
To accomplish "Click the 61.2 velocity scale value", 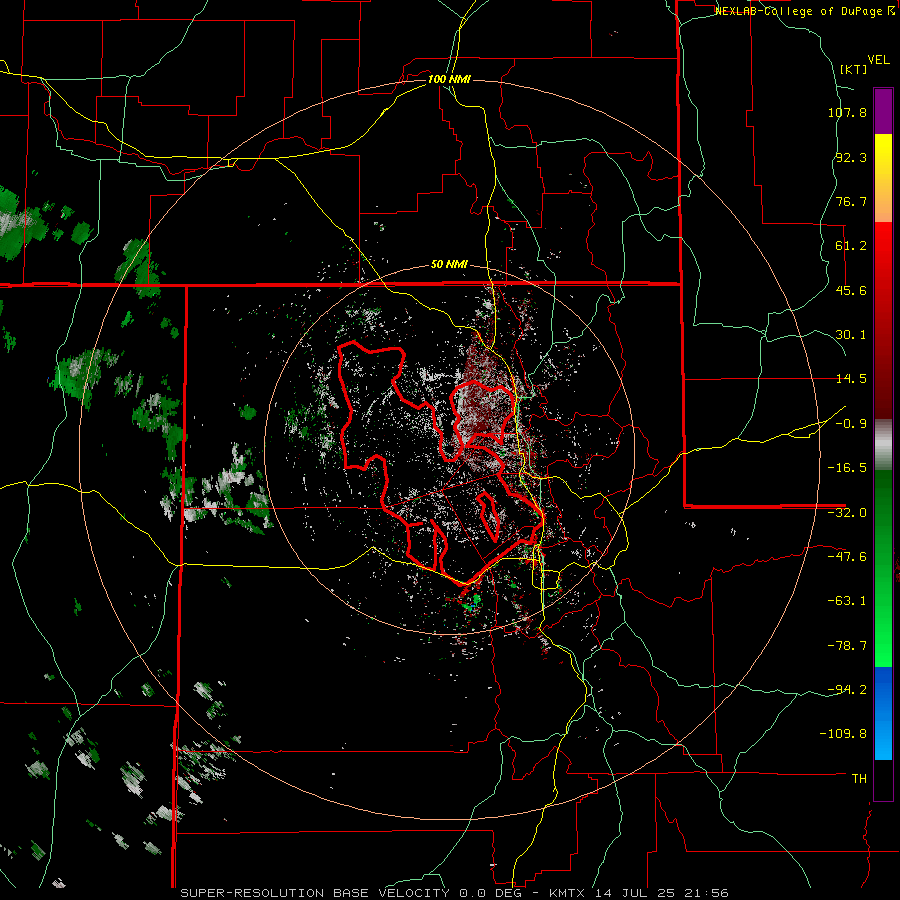I will 851,246.
